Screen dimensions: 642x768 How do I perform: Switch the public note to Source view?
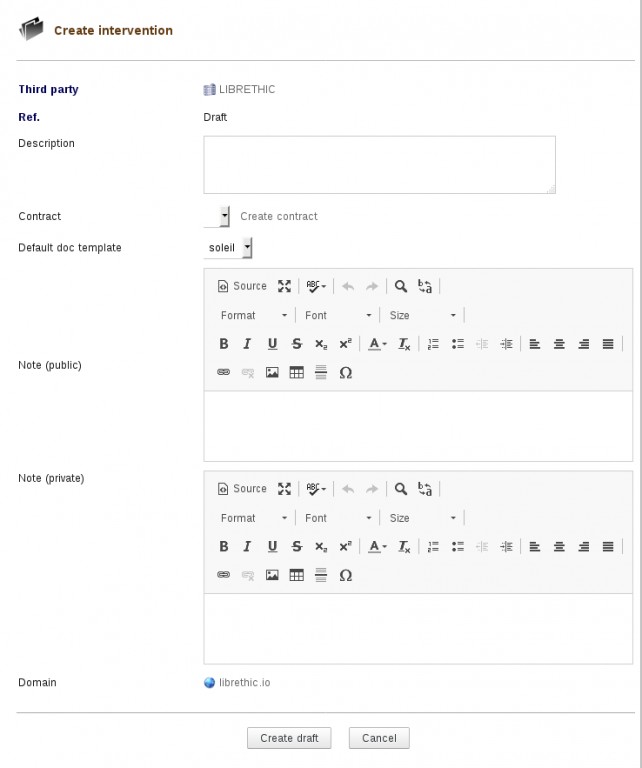pyautogui.click(x=242, y=286)
